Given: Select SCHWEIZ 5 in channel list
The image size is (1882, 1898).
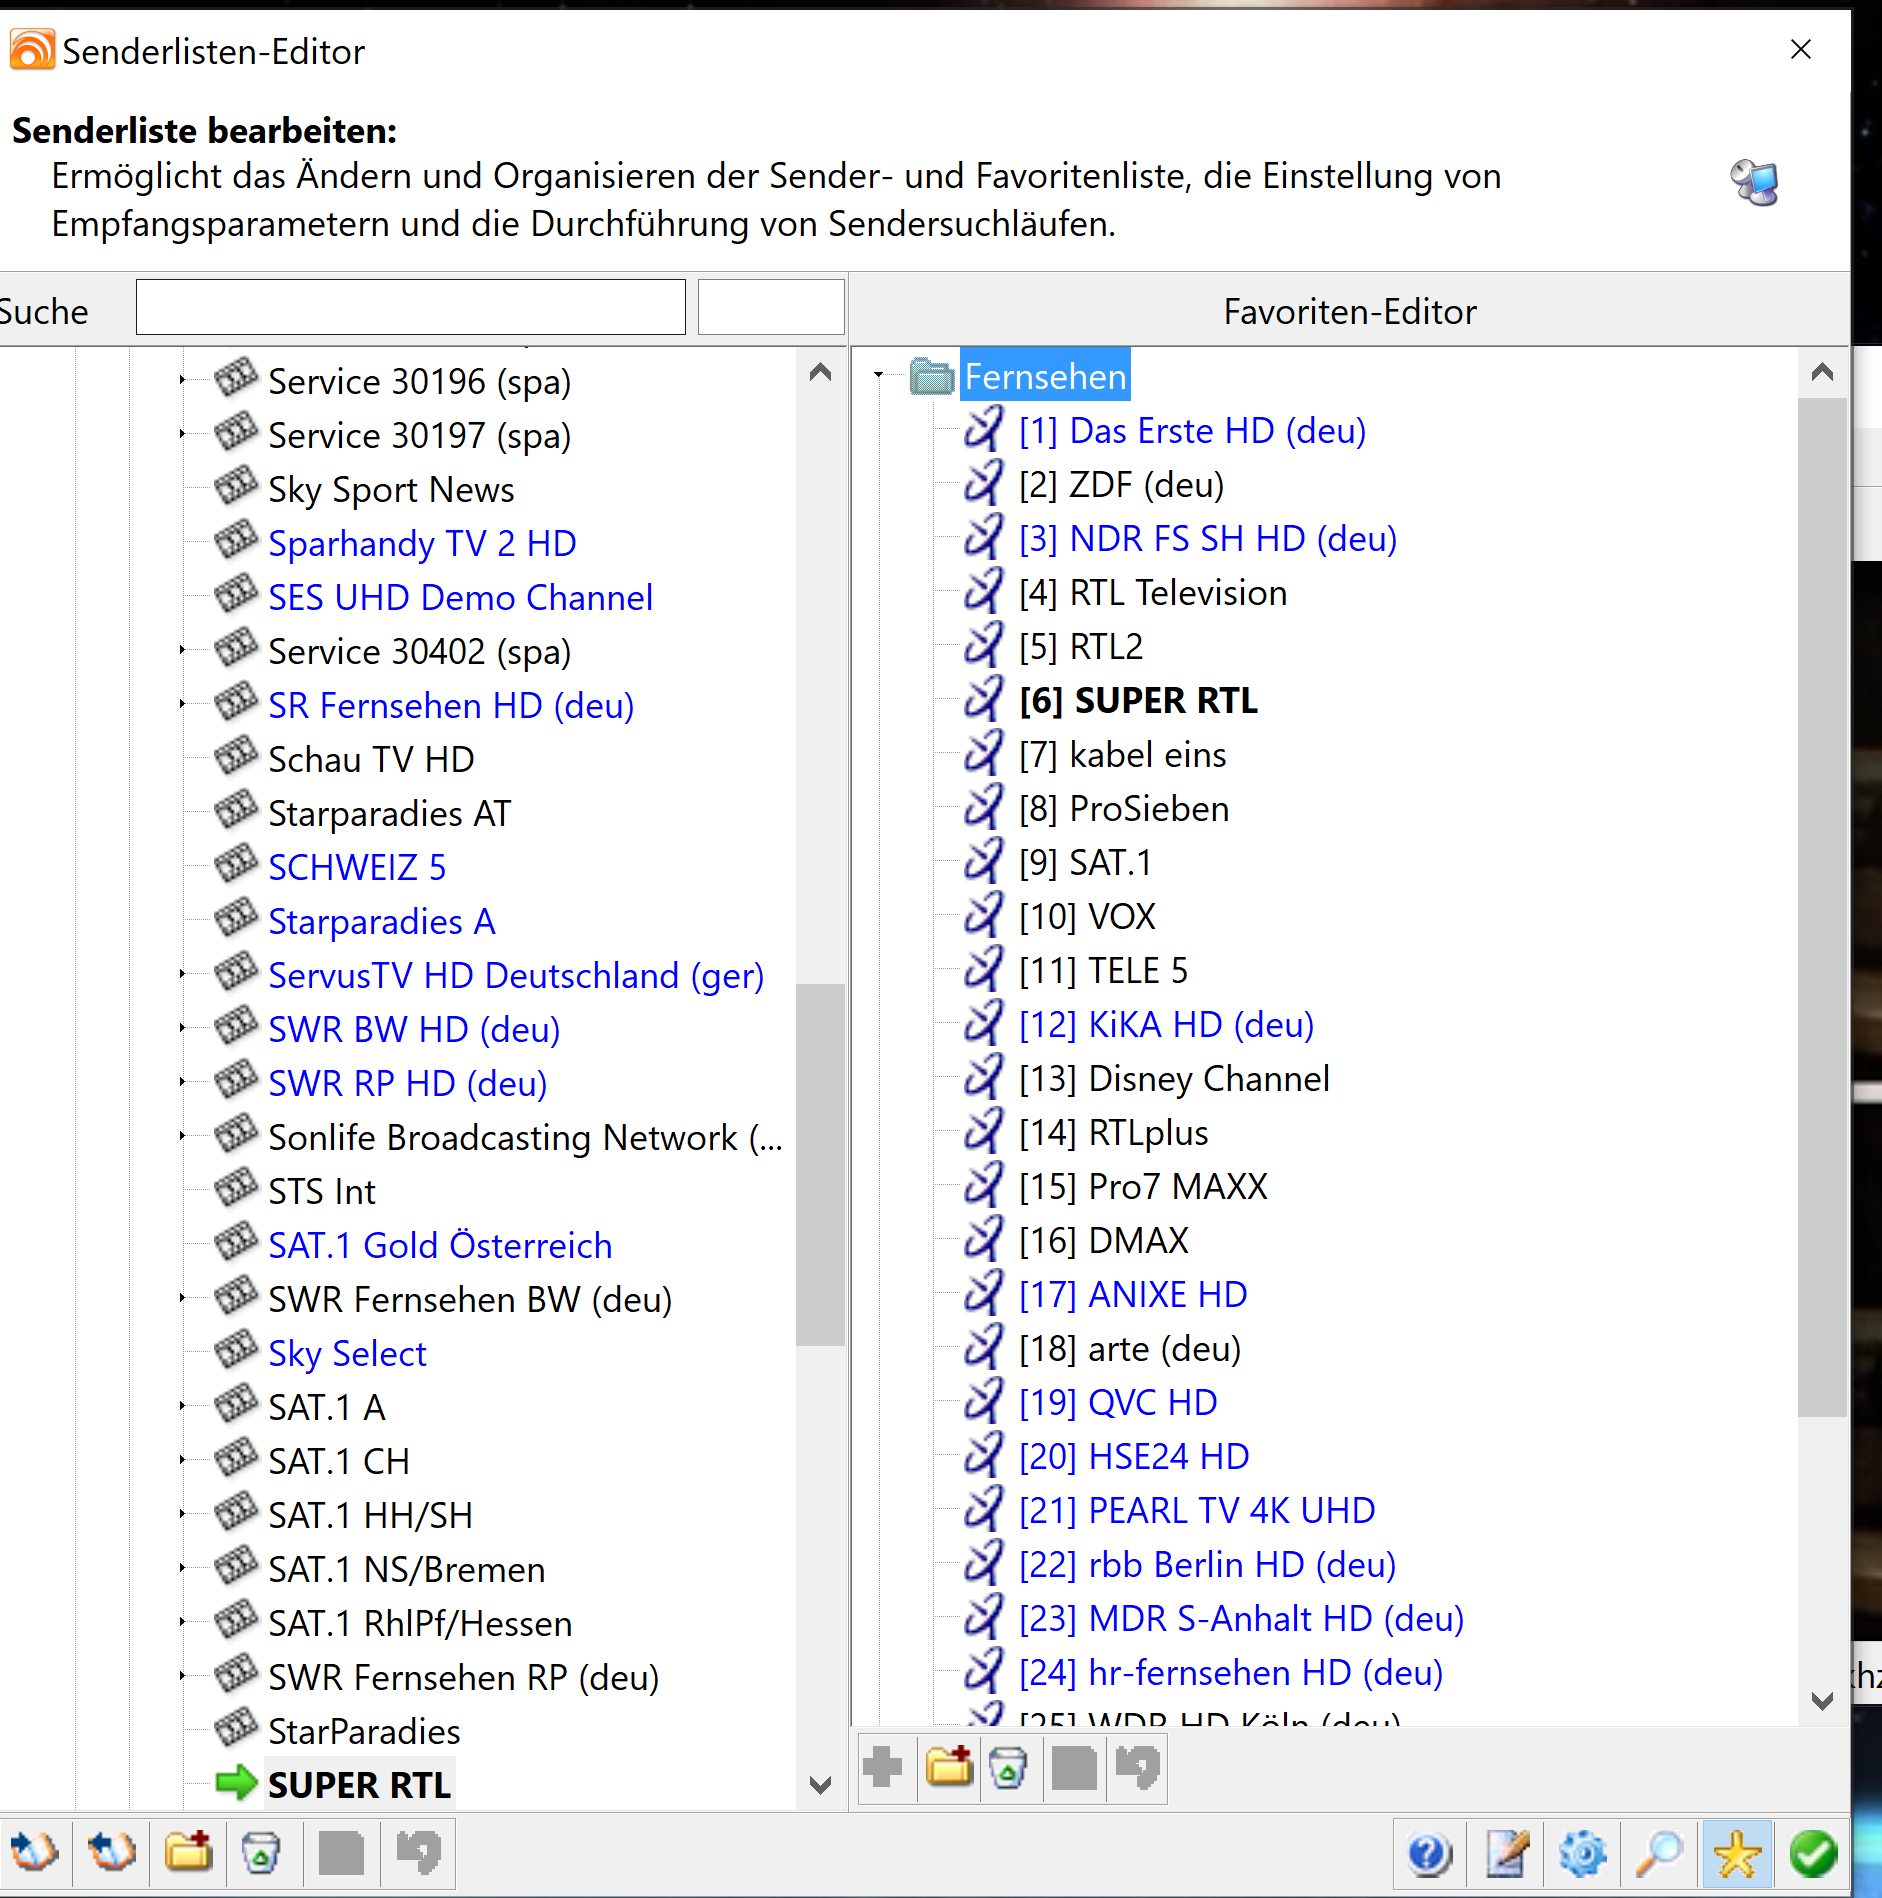Looking at the screenshot, I should pos(357,867).
